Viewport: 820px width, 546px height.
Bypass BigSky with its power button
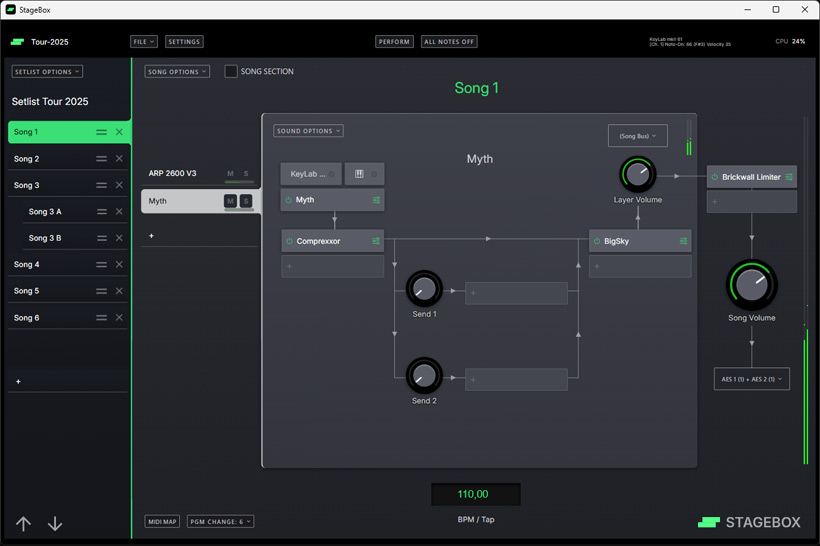click(597, 241)
